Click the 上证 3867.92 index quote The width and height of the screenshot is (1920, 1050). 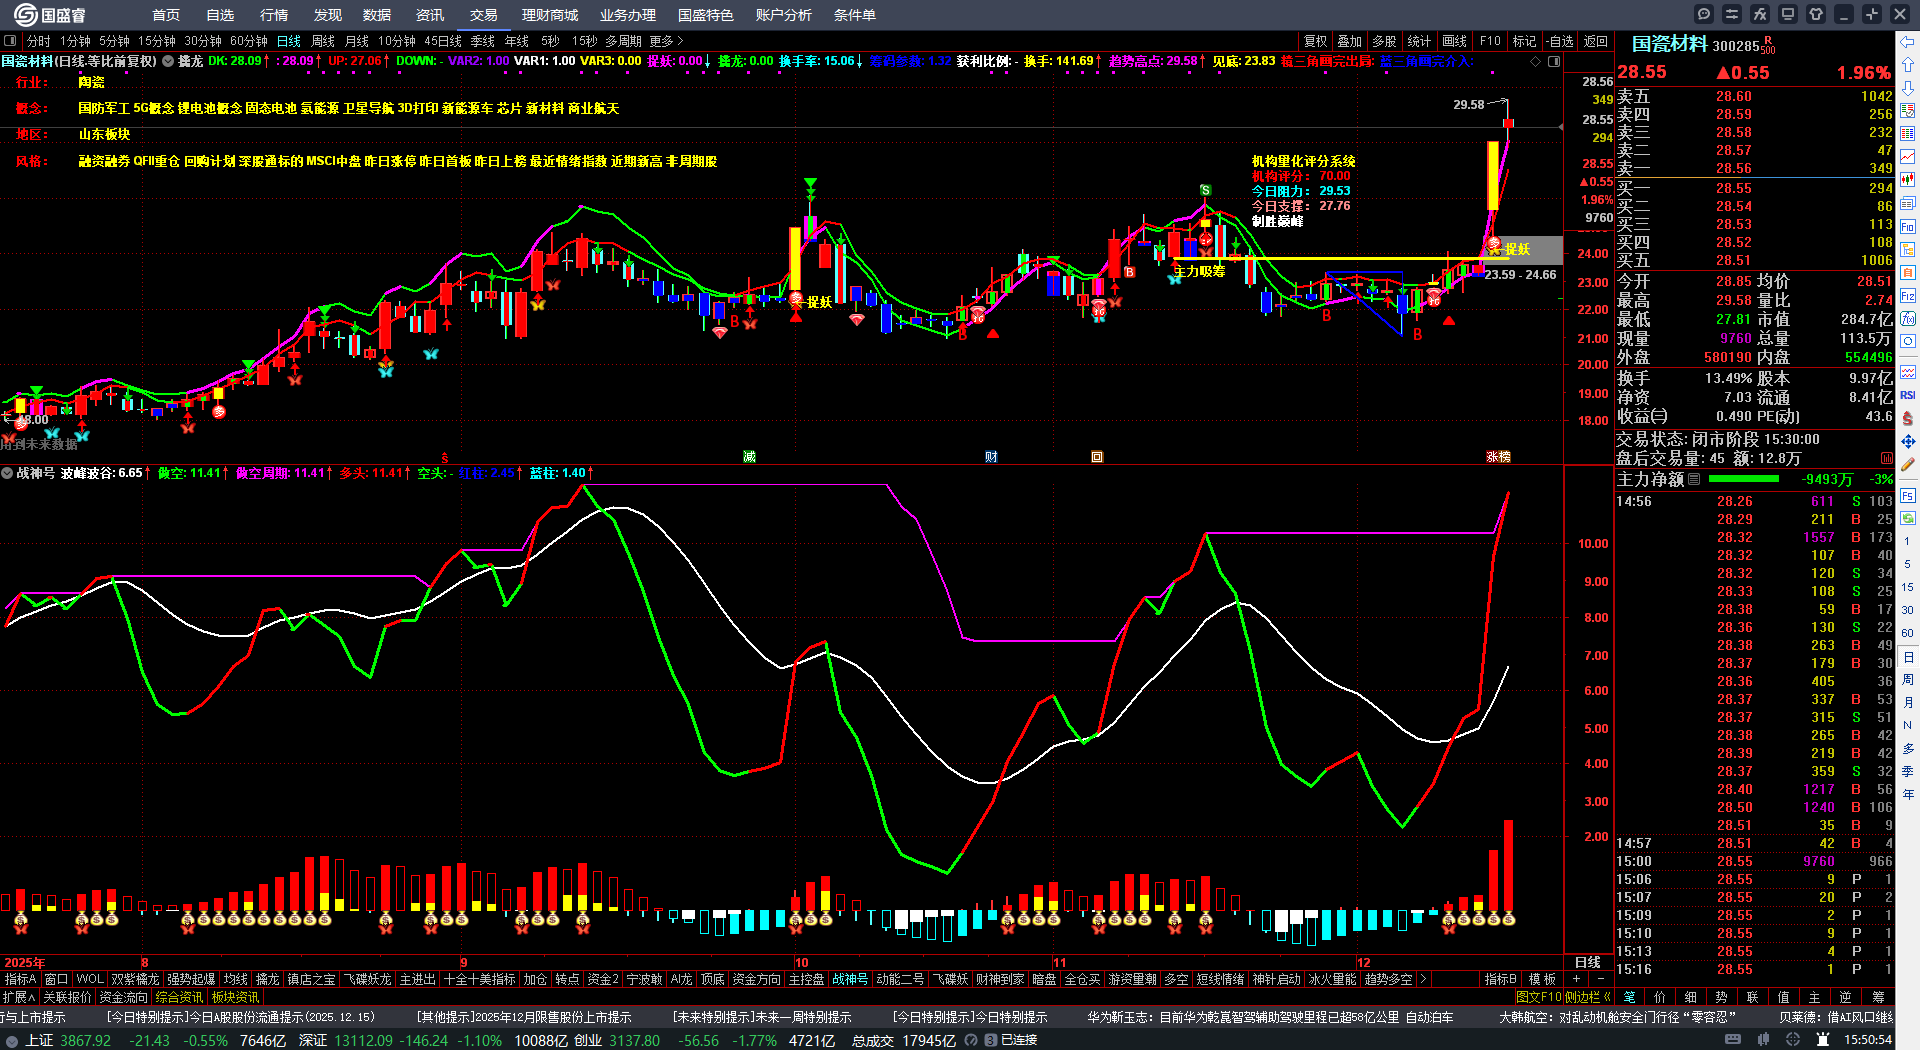(68, 1041)
